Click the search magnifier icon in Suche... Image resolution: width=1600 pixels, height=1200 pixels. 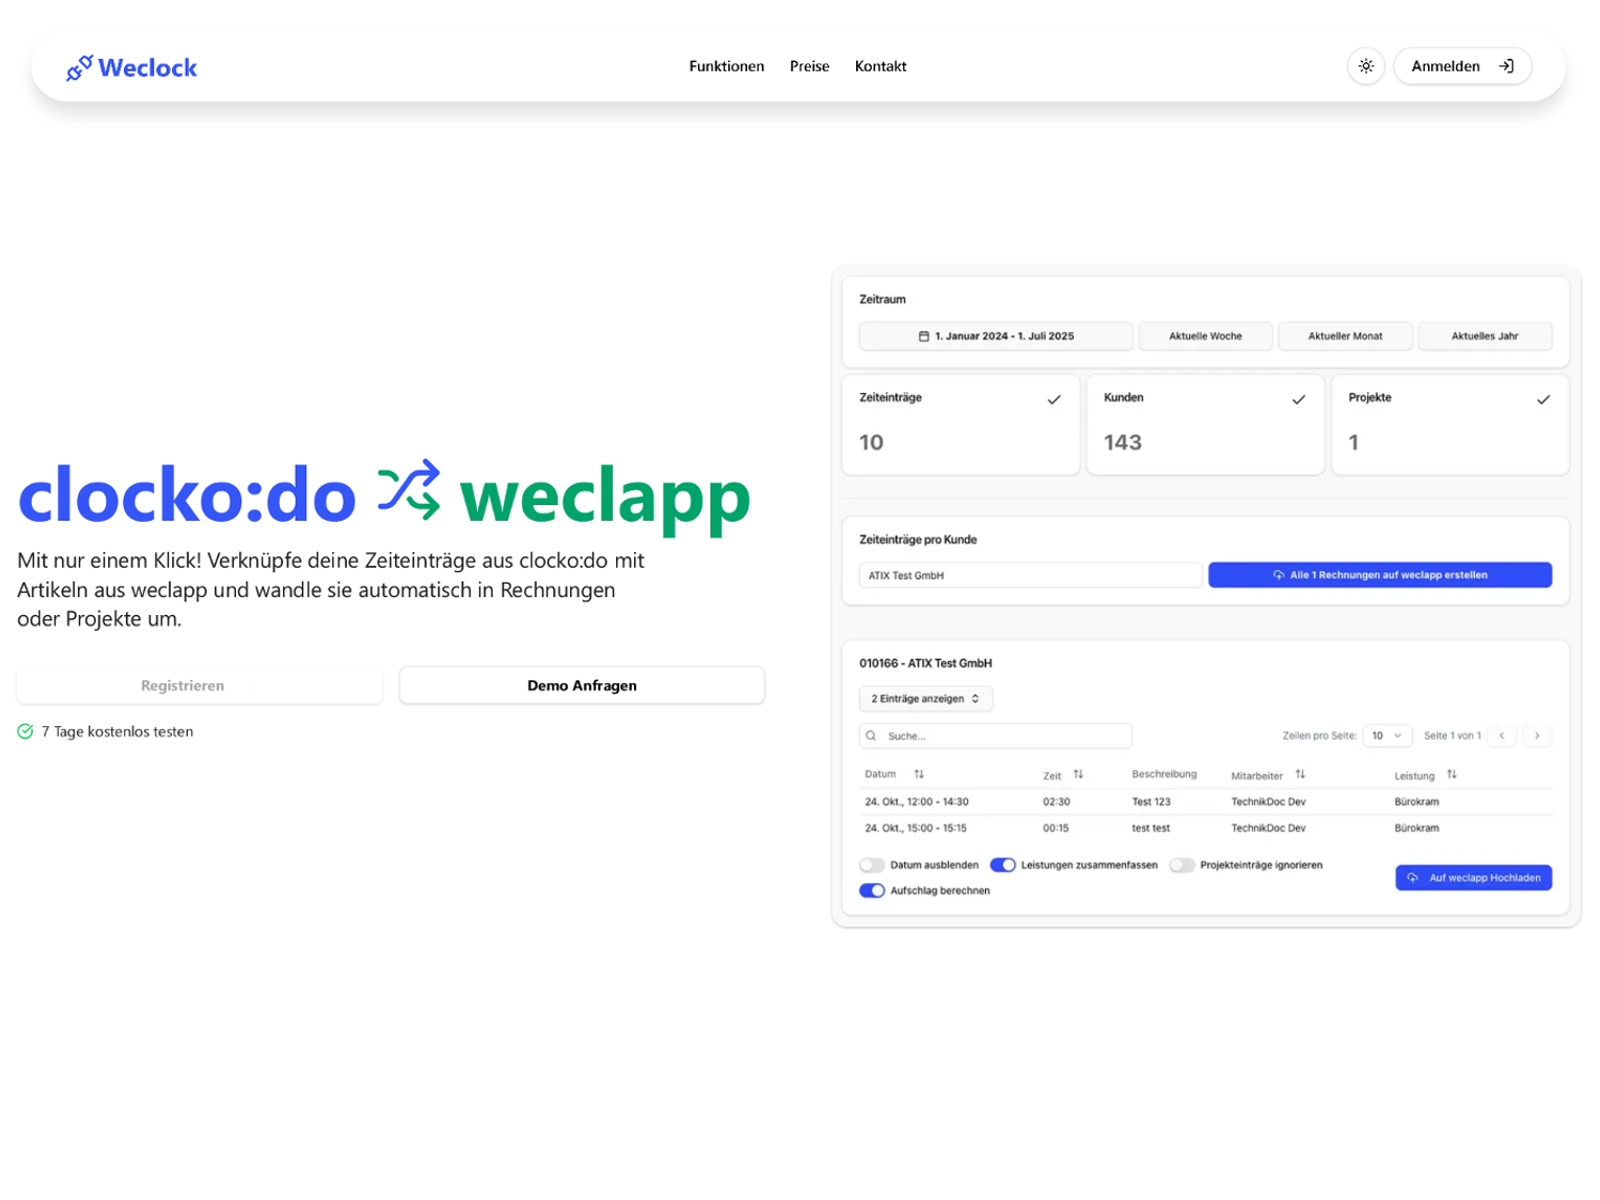[871, 736]
